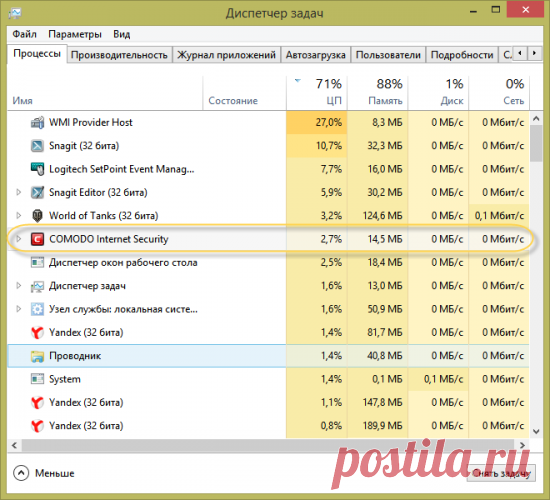
Task: Sort processes by Память column
Action: click(x=378, y=93)
